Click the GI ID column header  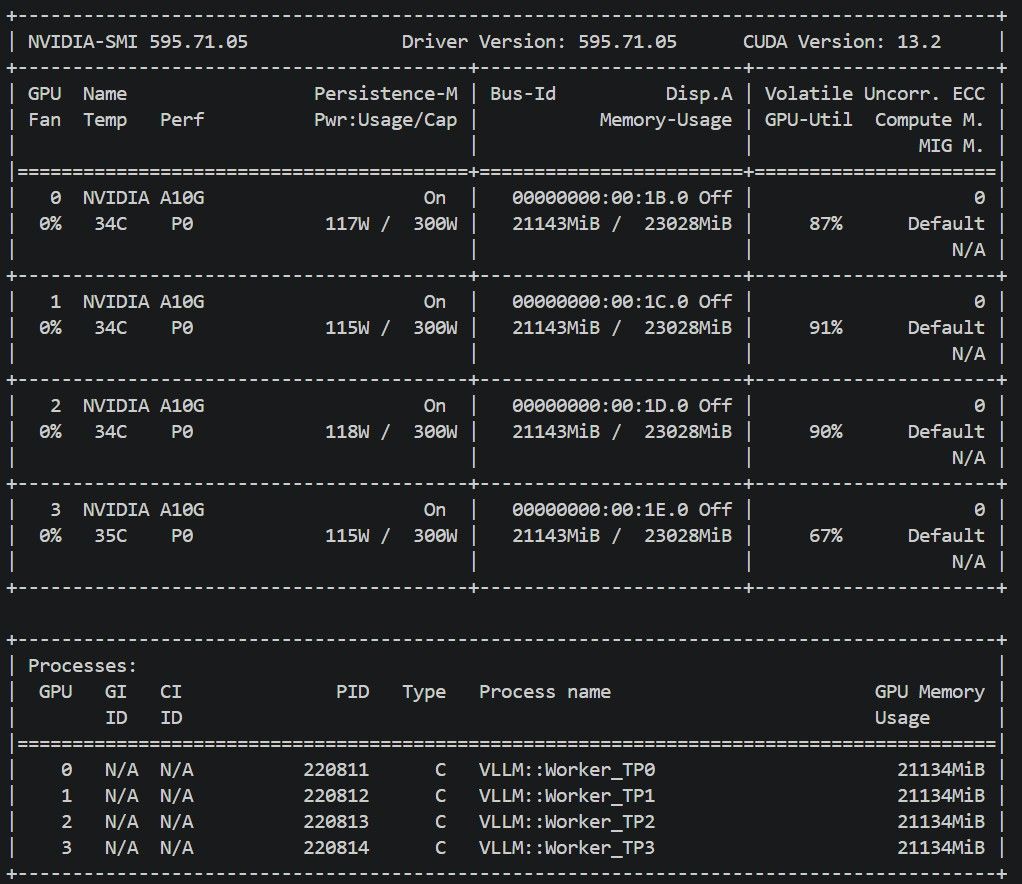pos(116,705)
